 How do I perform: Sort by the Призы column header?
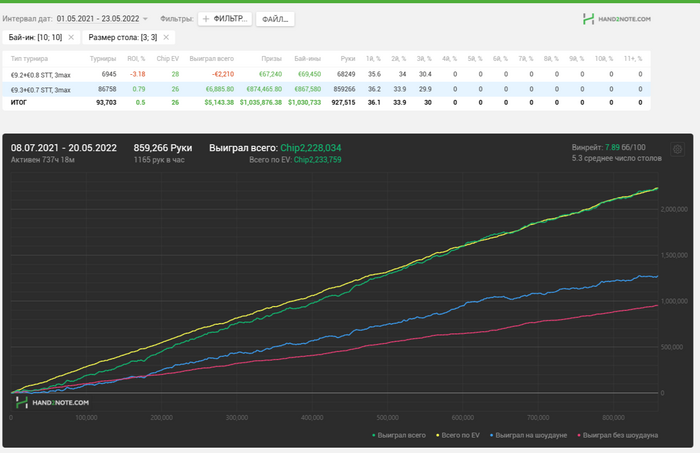[x=271, y=58]
